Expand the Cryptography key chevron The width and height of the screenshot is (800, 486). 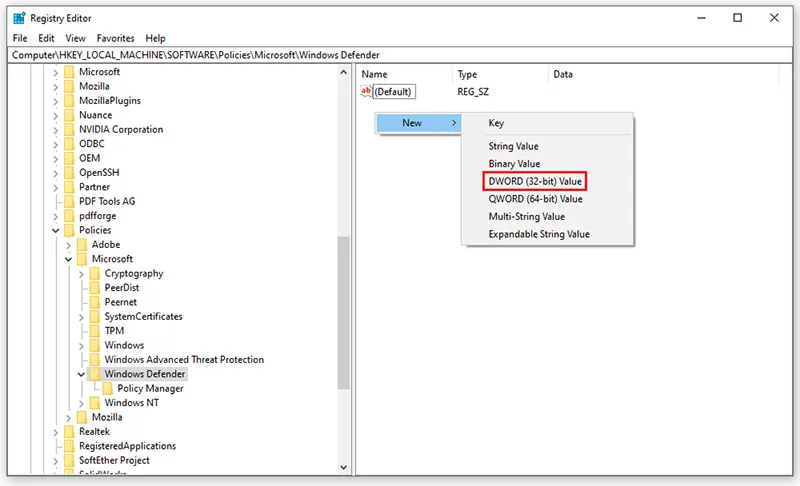tap(81, 274)
